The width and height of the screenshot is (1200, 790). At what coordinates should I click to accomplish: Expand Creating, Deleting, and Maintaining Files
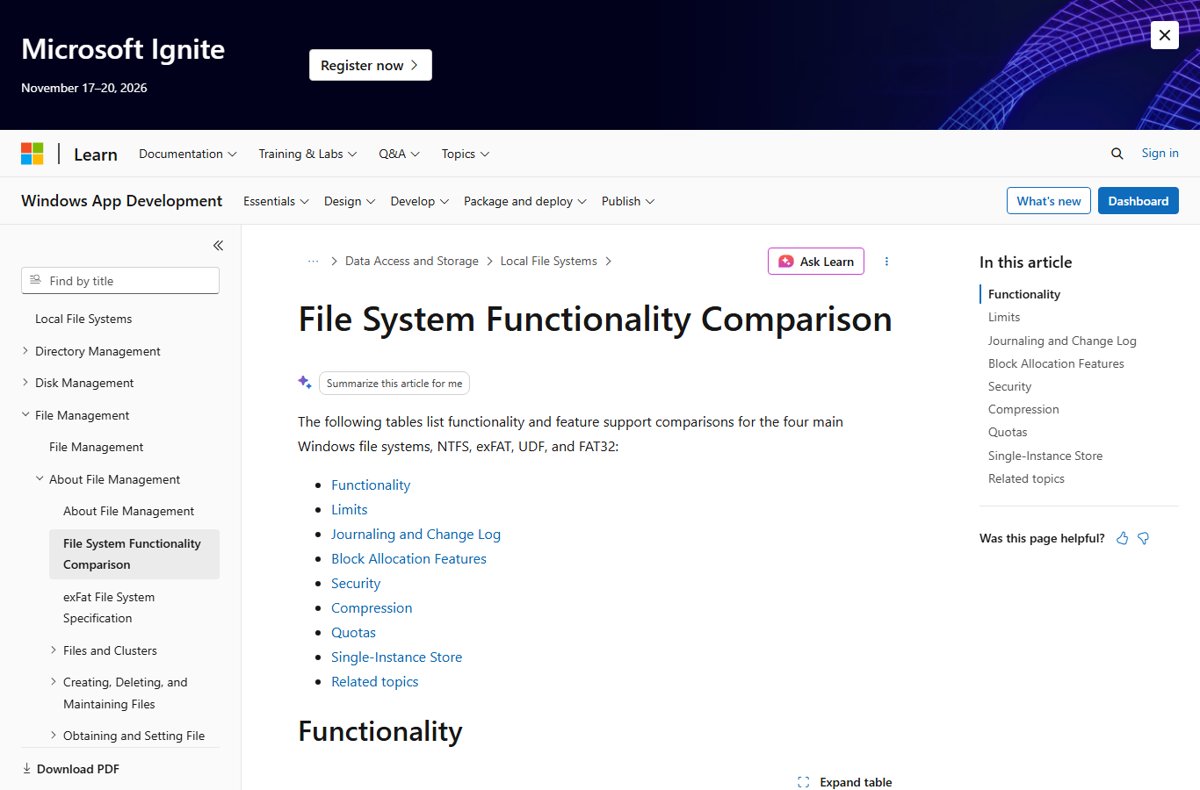click(54, 682)
